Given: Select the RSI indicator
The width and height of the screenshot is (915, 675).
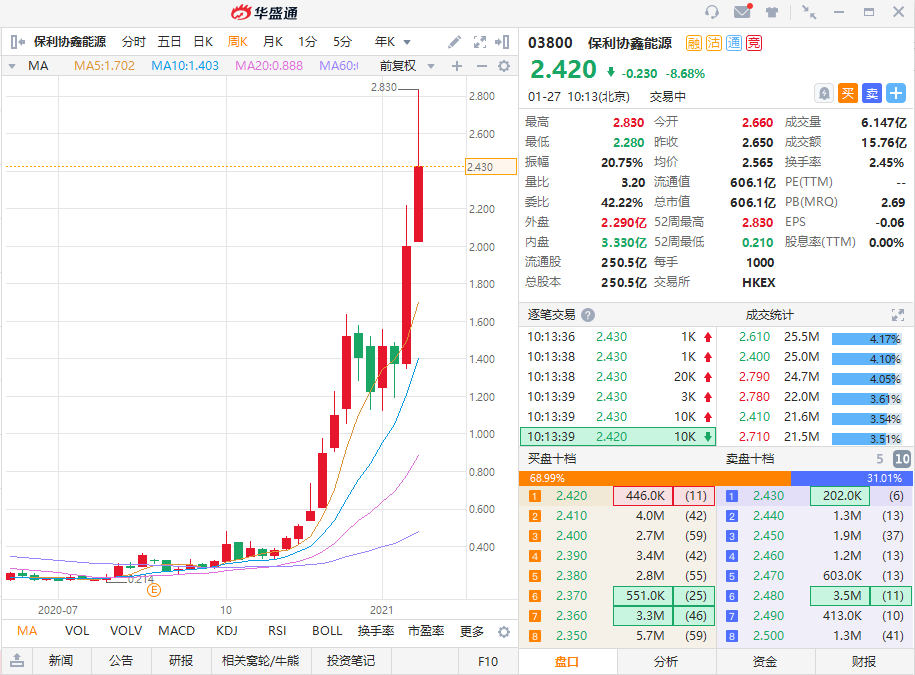Looking at the screenshot, I should 277,631.
